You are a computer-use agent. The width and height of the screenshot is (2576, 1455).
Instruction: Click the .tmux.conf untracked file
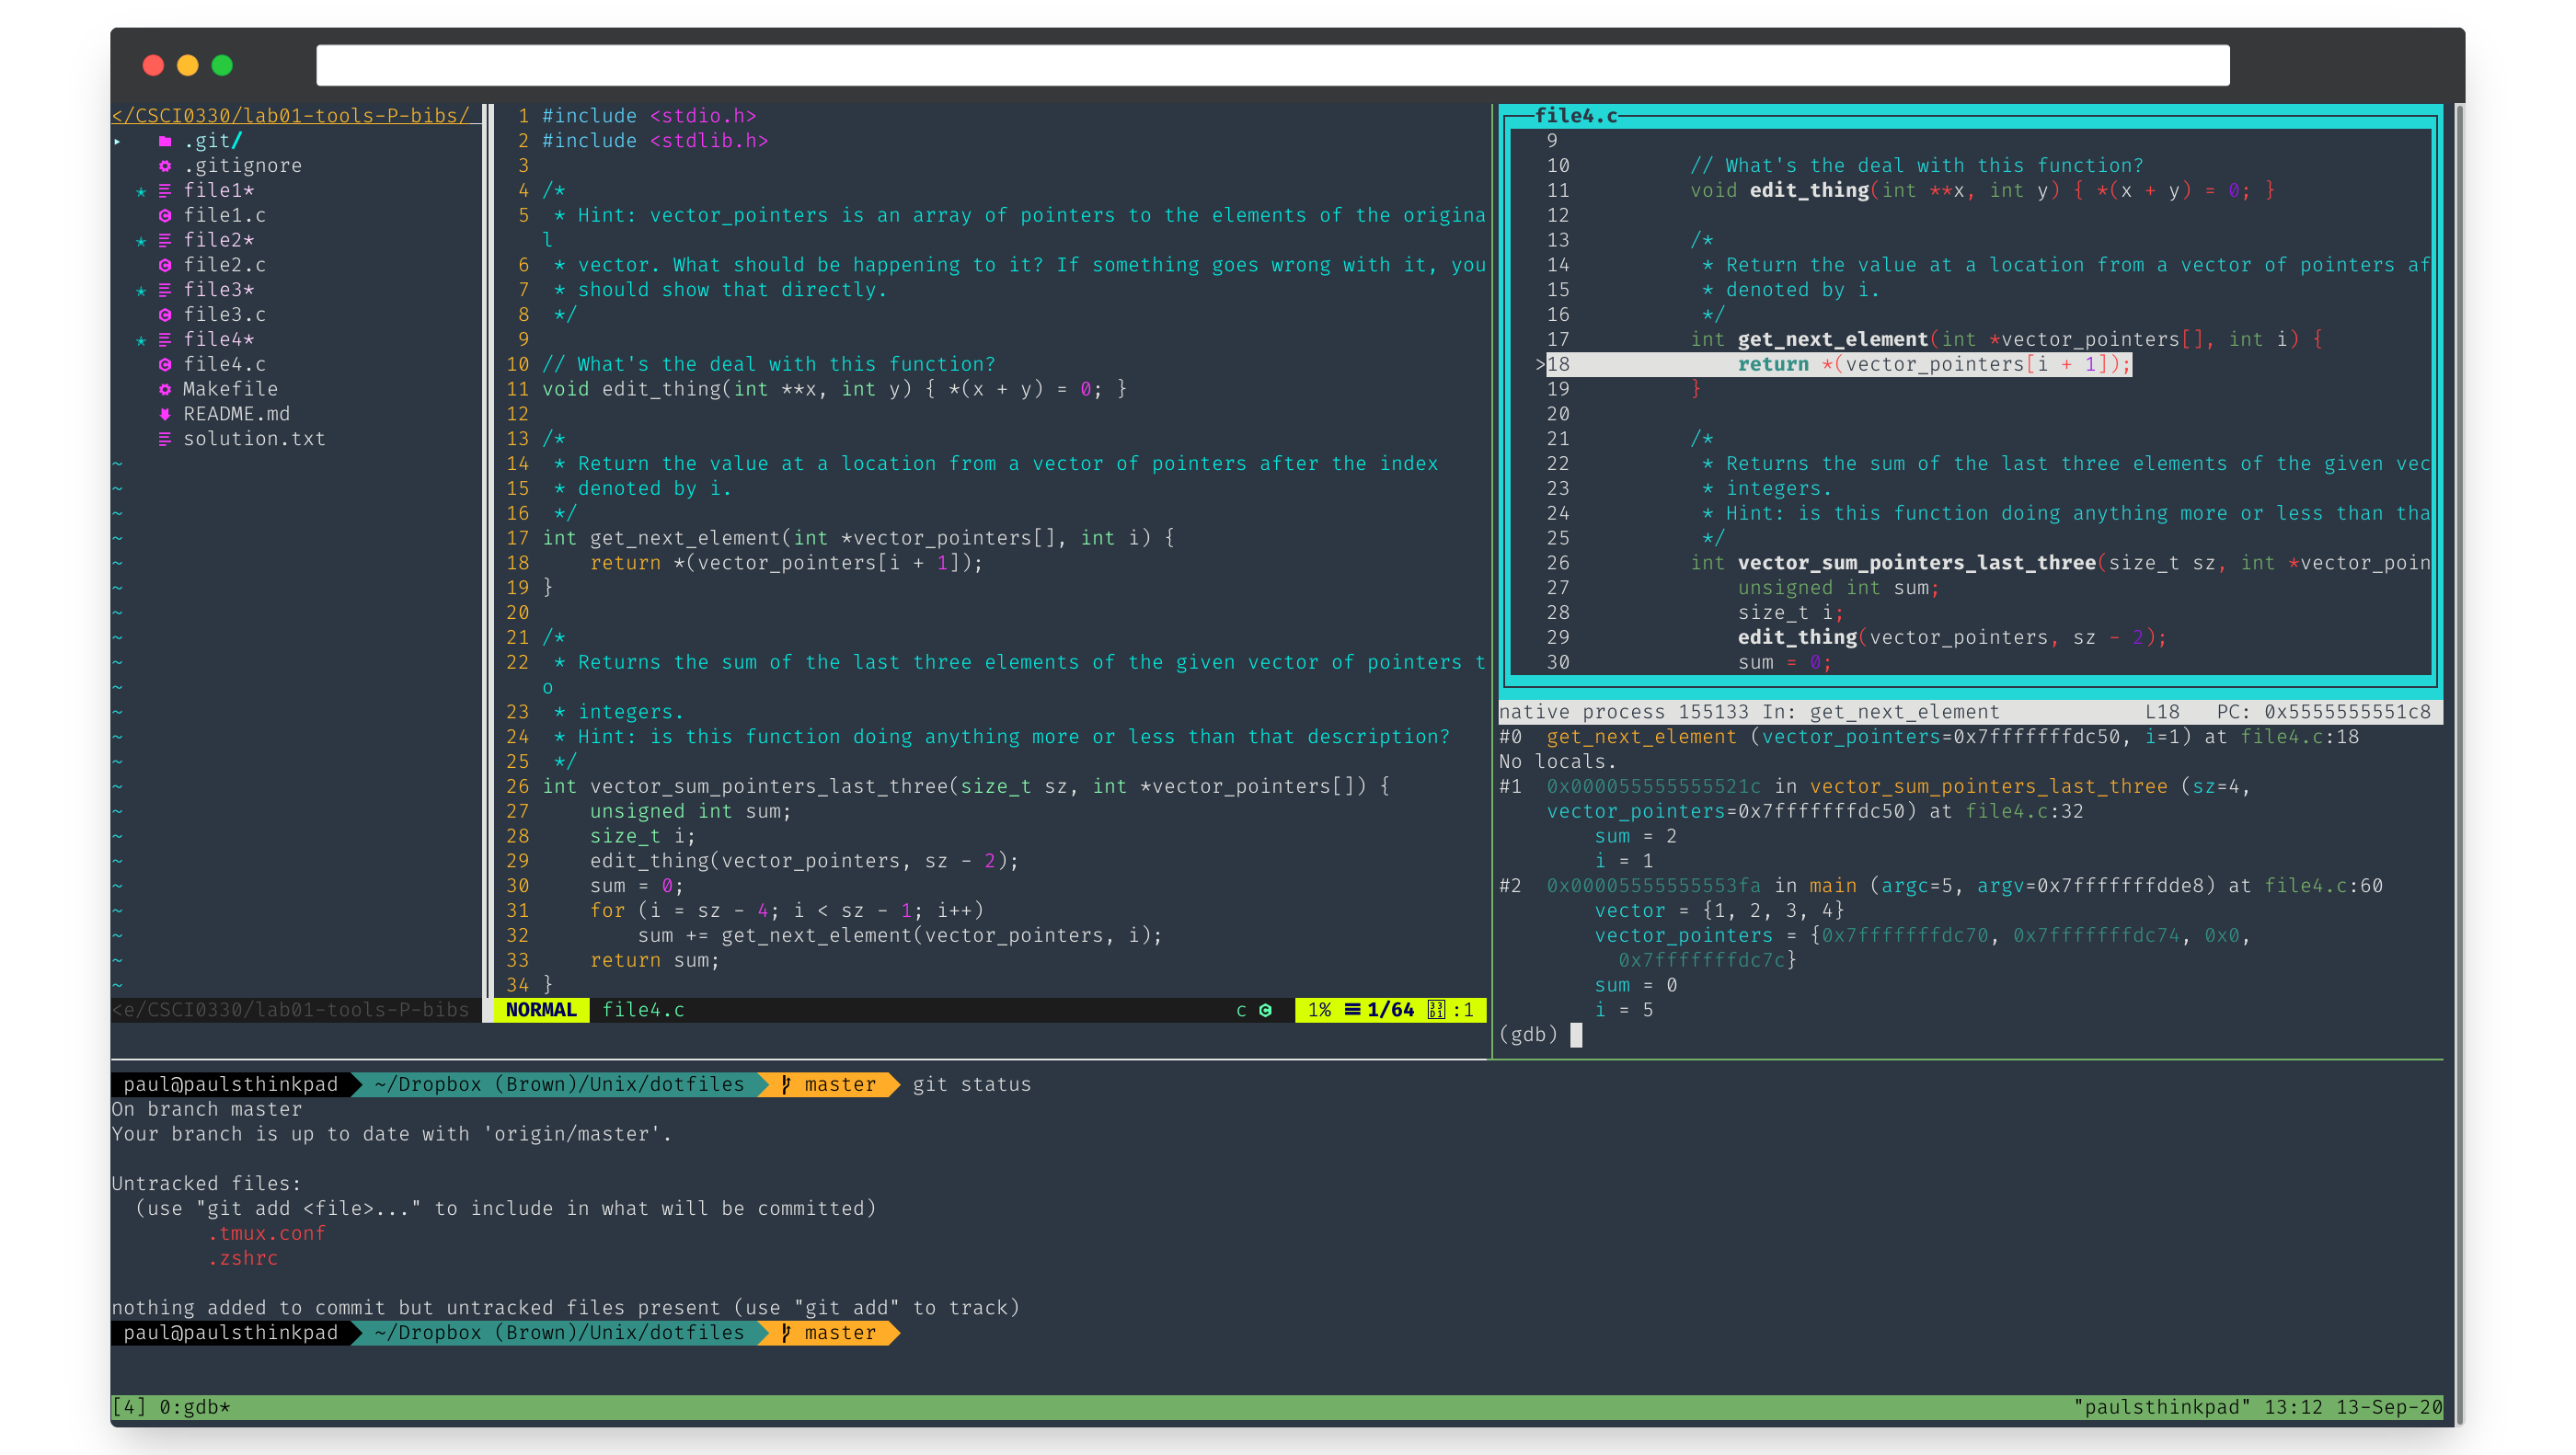267,1234
